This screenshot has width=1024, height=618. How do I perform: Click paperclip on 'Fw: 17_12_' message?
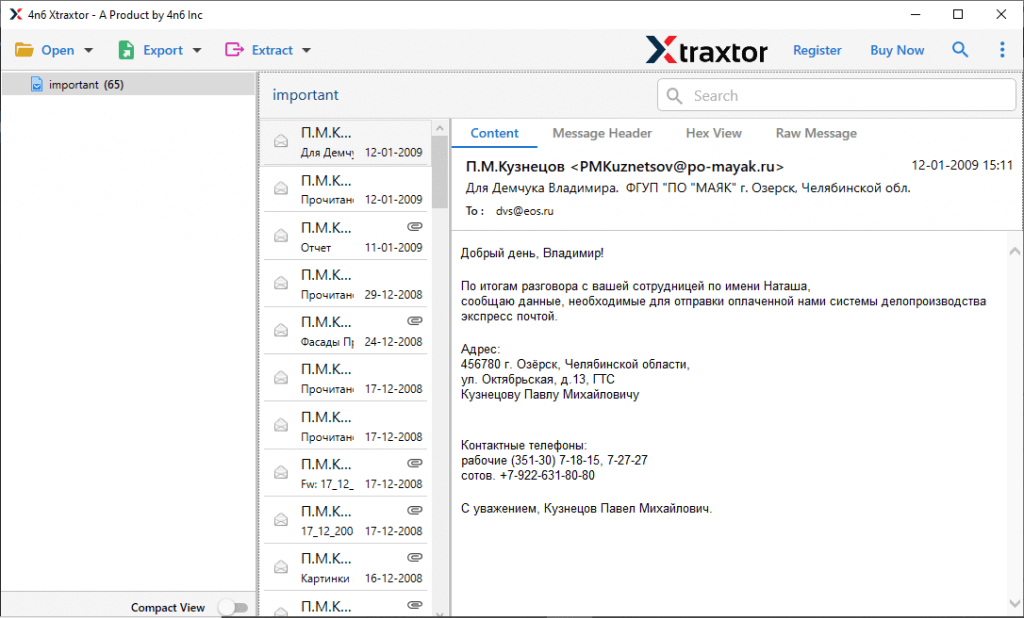415,463
